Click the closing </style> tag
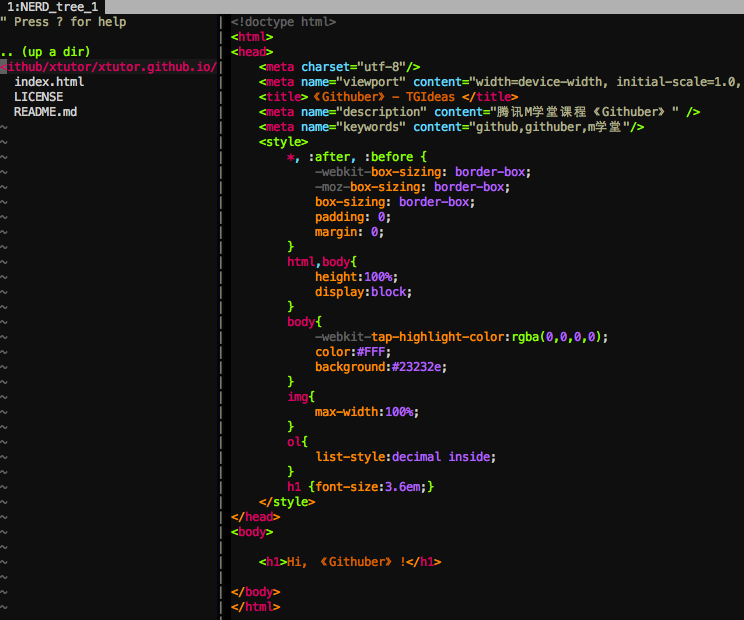744x620 pixels. click(287, 502)
